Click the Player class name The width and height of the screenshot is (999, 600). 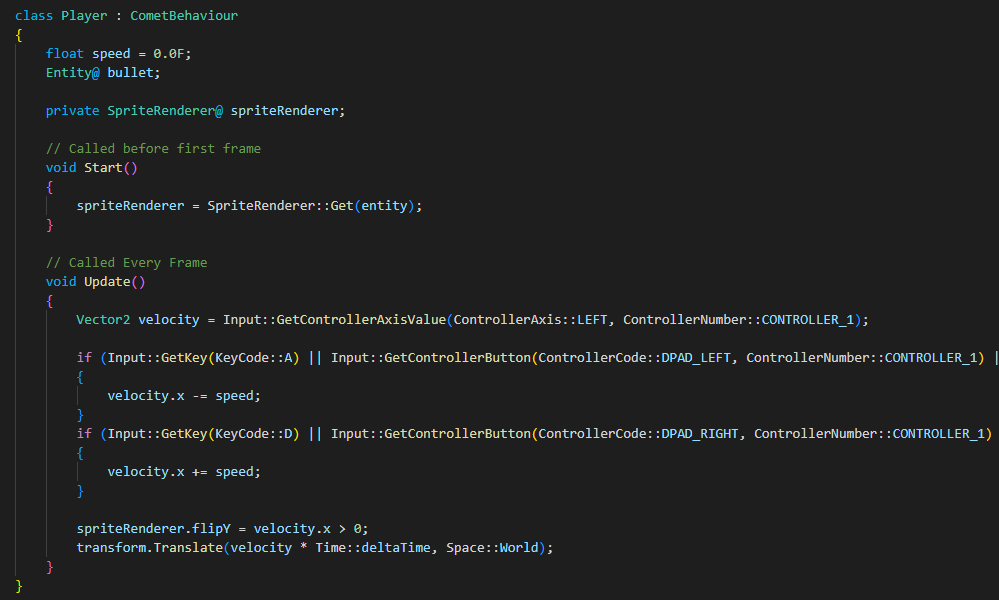click(84, 16)
